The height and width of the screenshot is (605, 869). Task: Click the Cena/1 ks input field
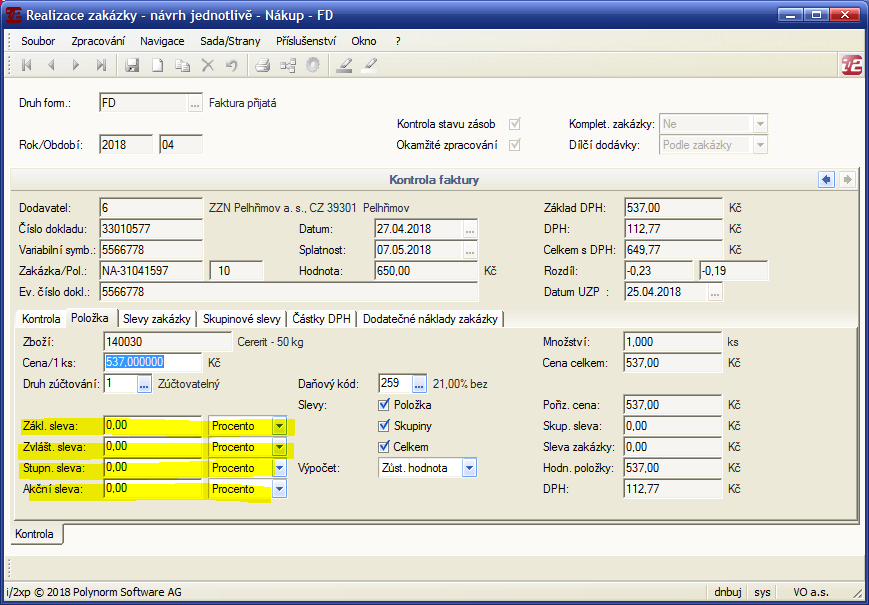tap(153, 363)
